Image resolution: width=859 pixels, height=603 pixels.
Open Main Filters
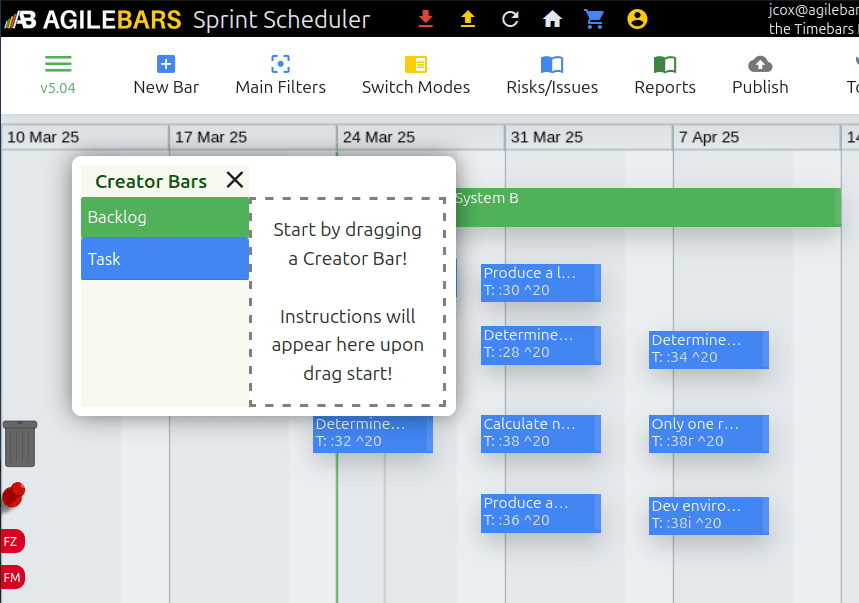coord(280,75)
